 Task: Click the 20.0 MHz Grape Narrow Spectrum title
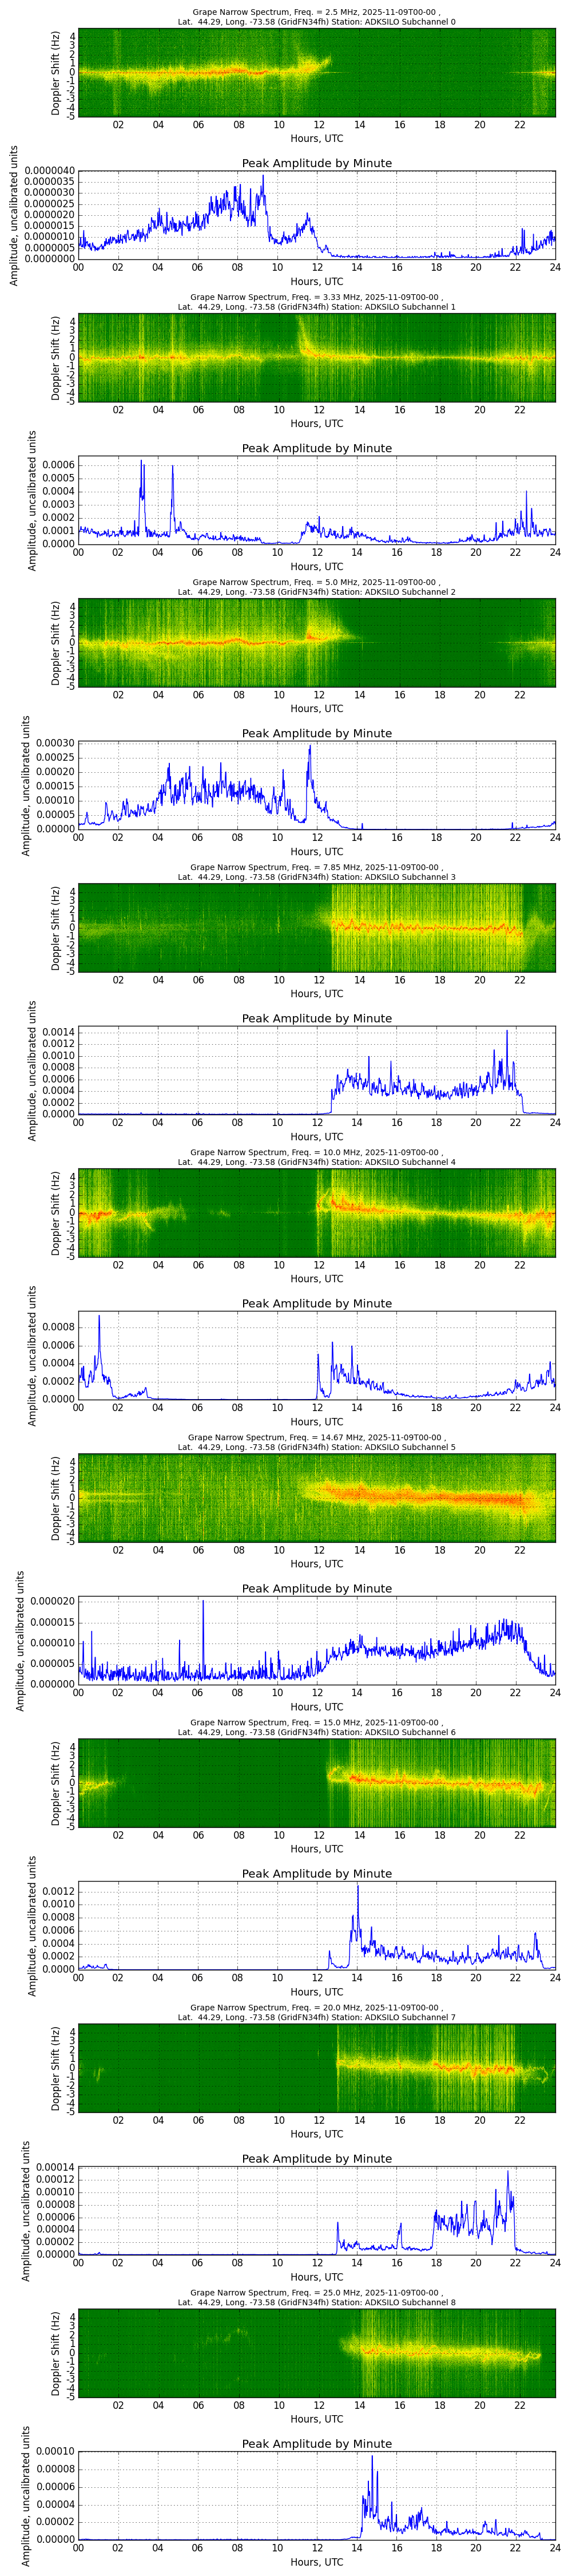click(316, 2012)
